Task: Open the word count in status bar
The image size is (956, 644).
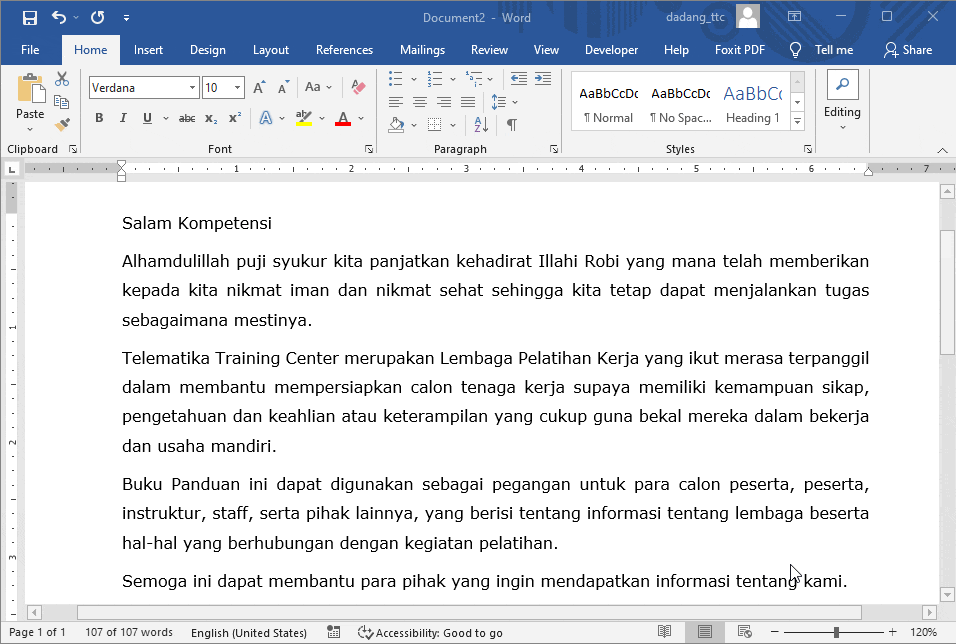Action: 128,632
